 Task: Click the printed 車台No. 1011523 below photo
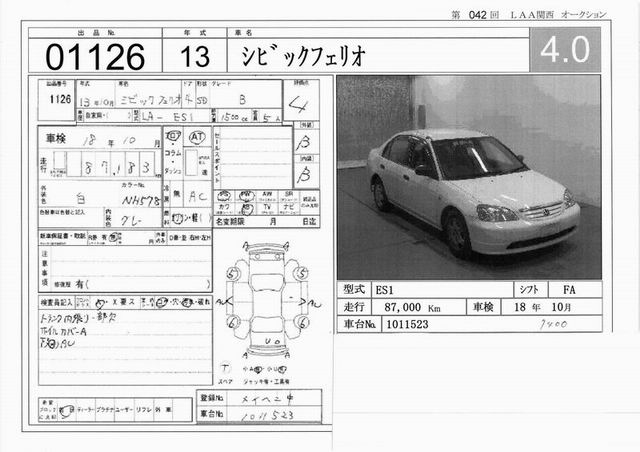click(x=407, y=324)
